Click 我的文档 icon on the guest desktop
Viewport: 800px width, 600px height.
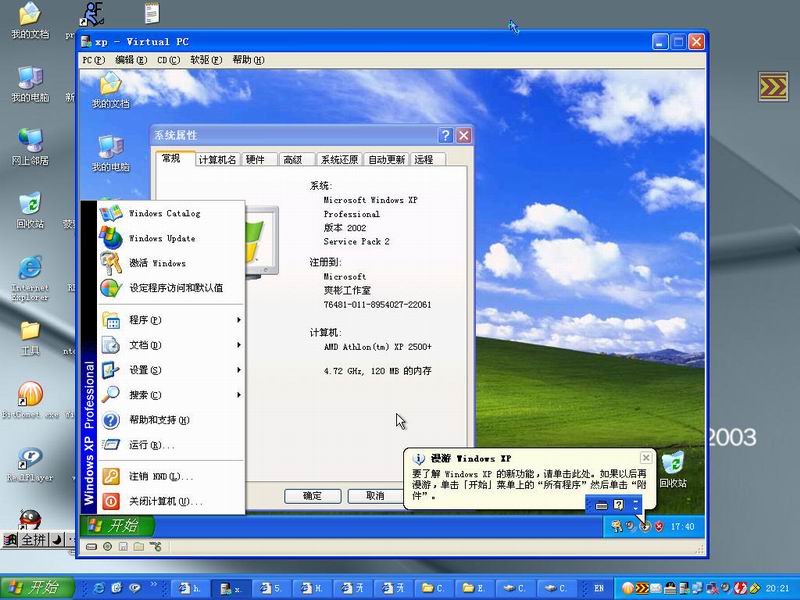[x=111, y=90]
